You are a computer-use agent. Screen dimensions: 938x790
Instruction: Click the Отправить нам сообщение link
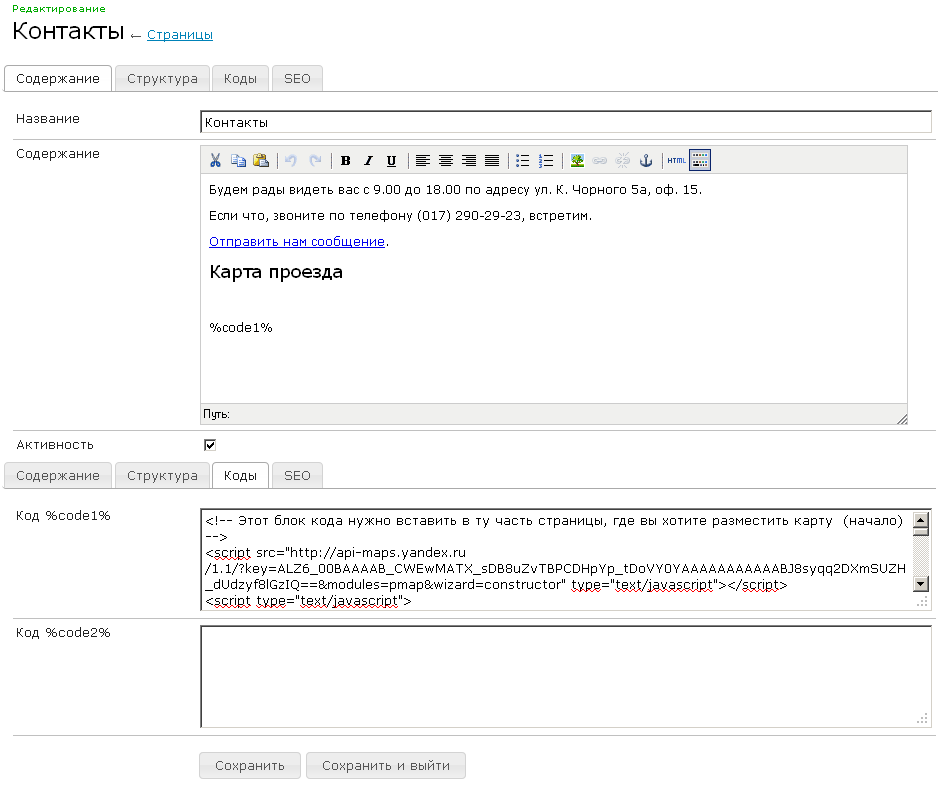pos(297,242)
